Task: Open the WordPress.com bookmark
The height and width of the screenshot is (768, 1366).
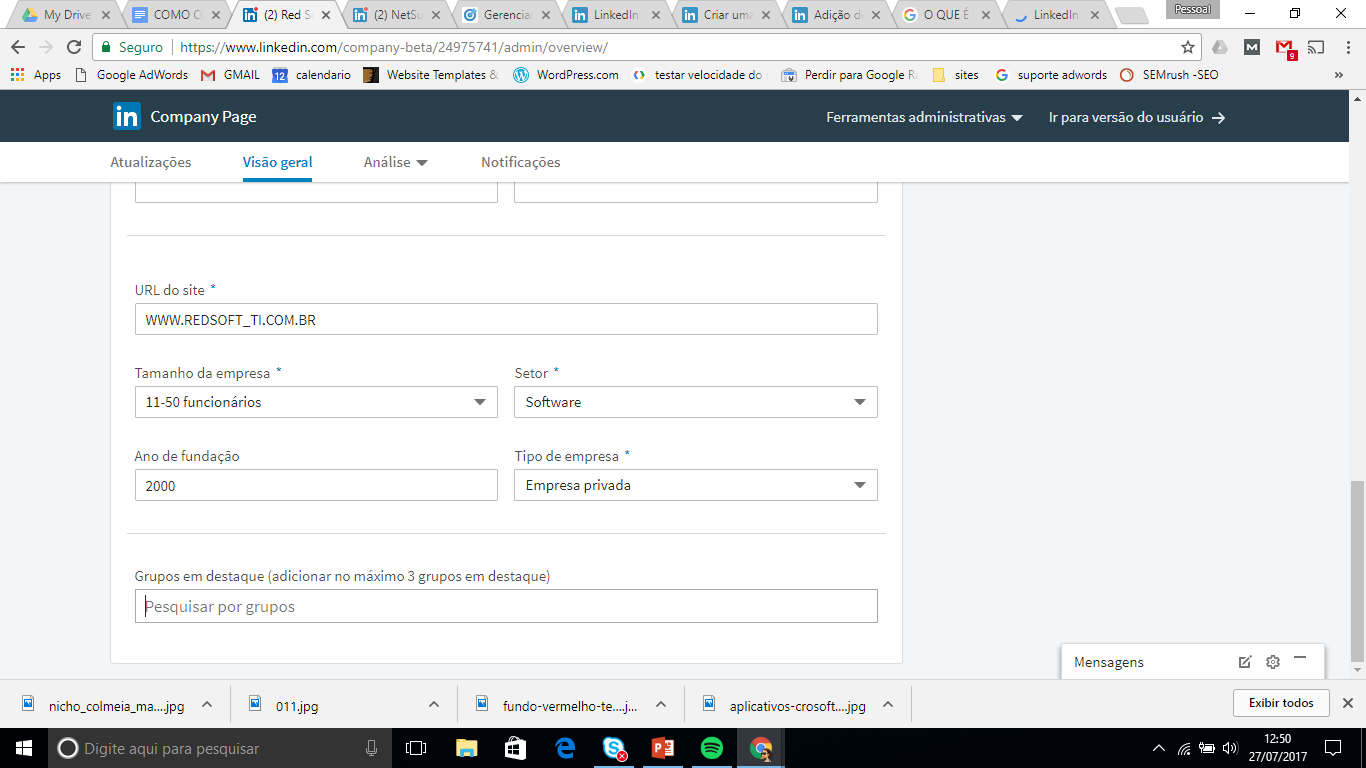Action: [566, 75]
